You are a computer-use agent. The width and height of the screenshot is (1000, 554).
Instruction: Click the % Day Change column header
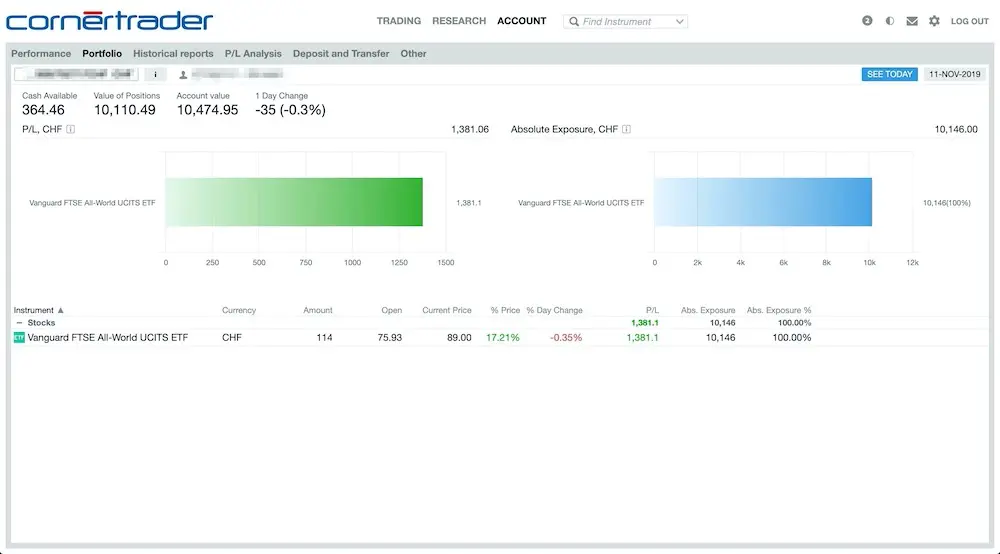click(x=554, y=310)
